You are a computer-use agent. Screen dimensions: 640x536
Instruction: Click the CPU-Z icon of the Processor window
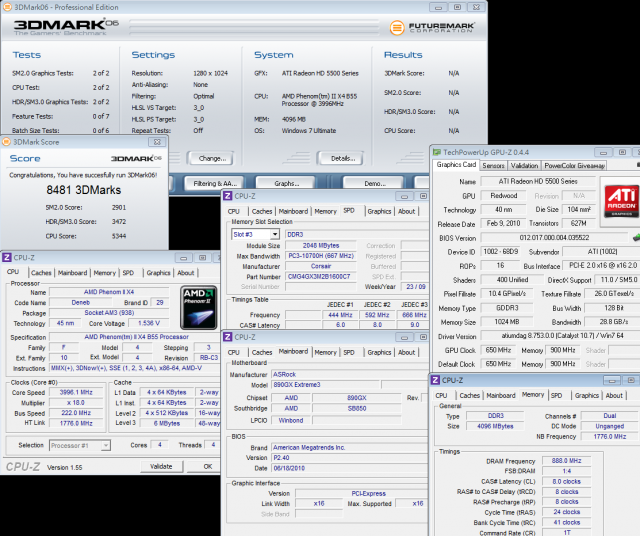[7, 258]
